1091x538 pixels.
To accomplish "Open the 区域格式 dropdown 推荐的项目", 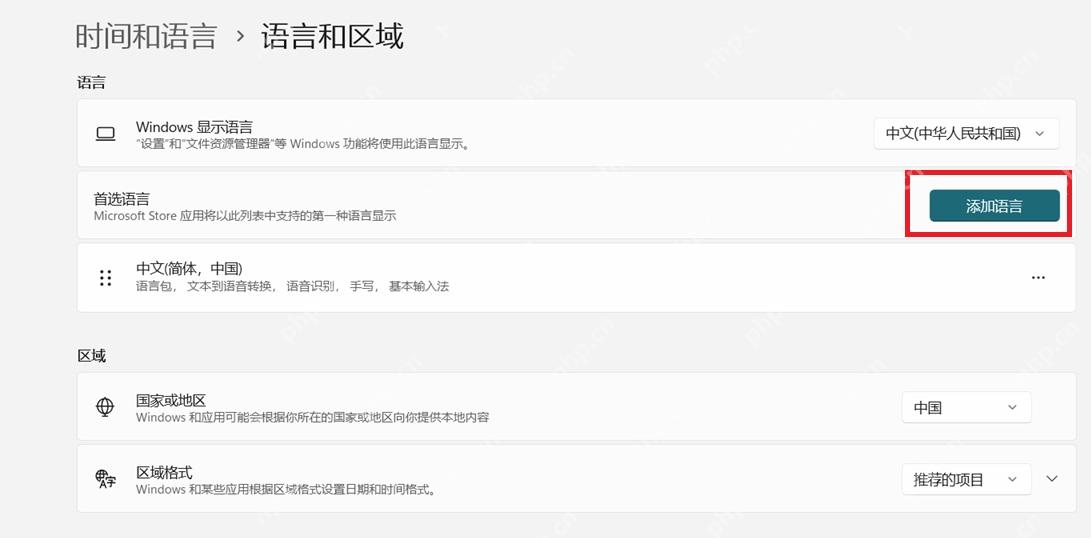I will 966,480.
